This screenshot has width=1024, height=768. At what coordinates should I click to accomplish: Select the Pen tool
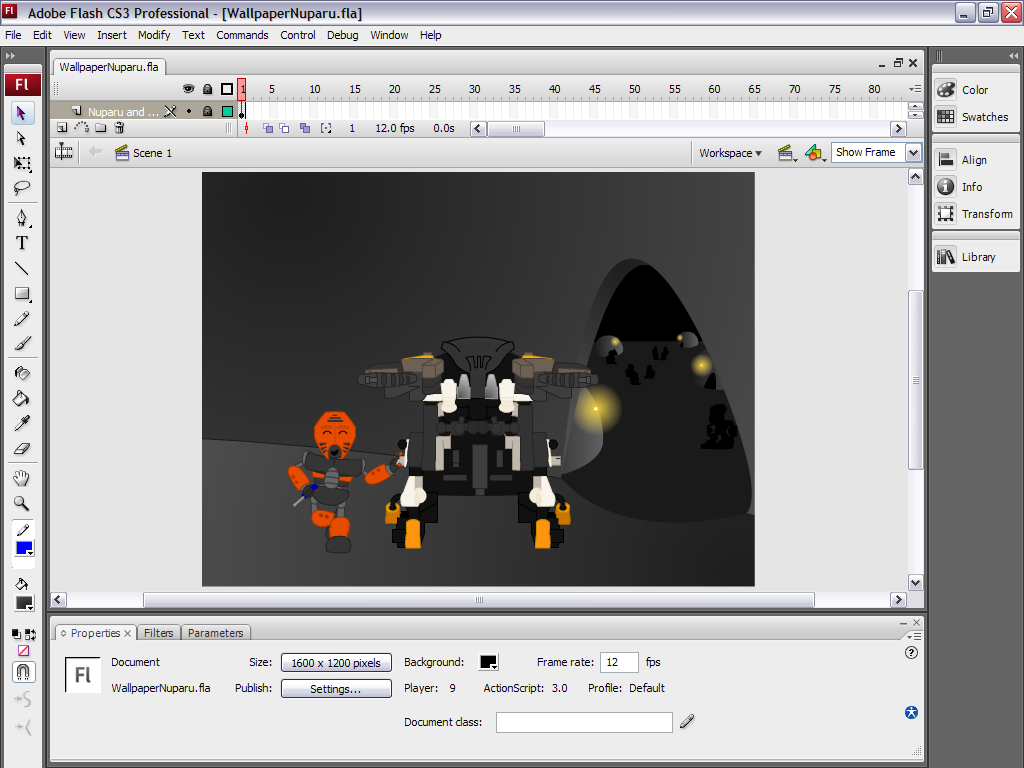(22, 218)
